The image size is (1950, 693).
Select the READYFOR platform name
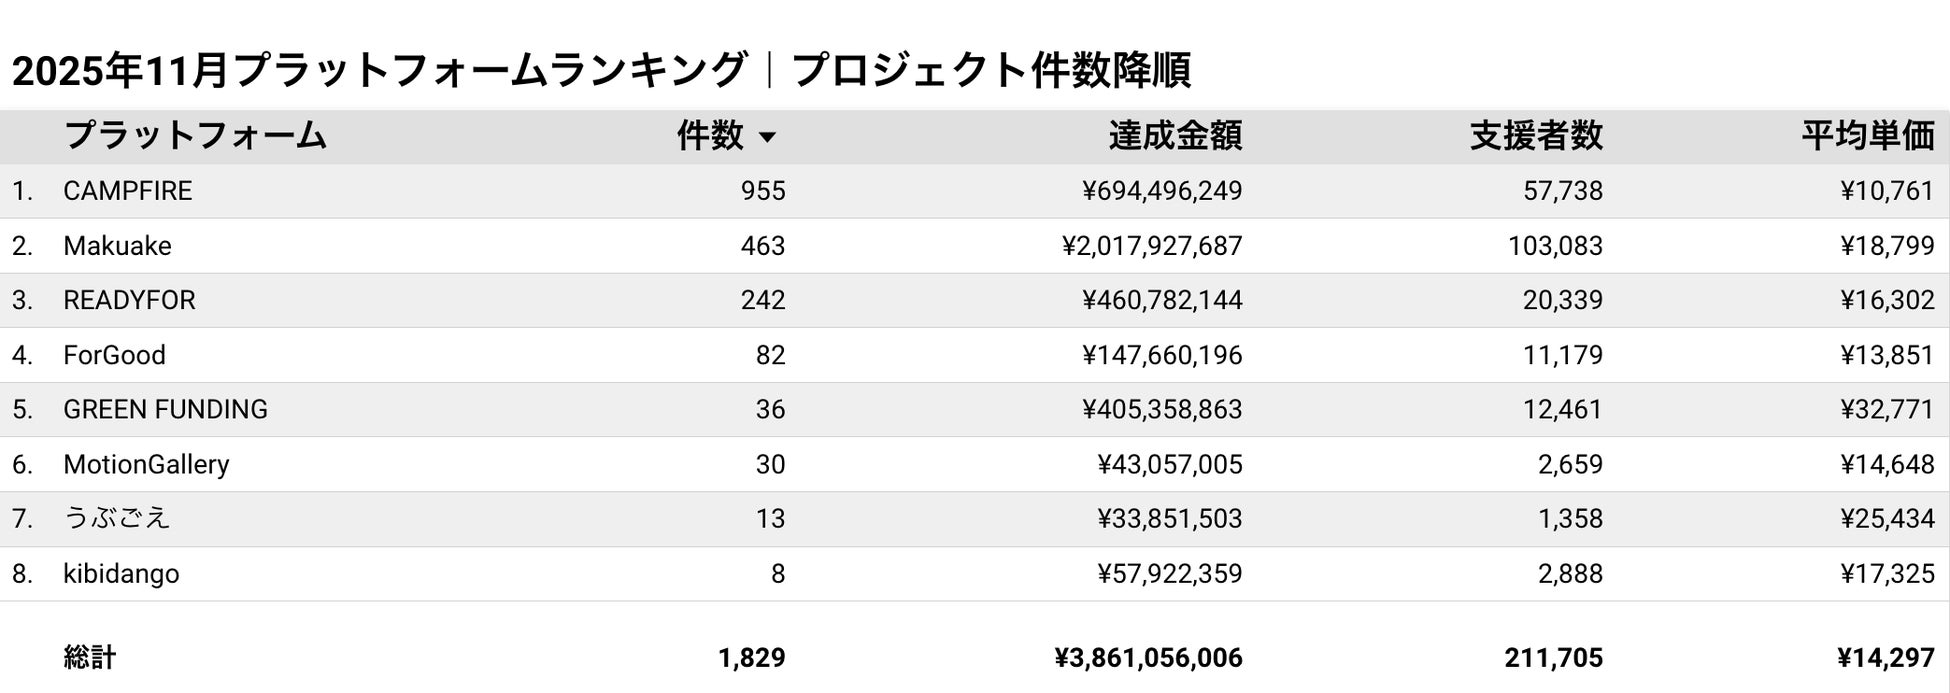point(129,300)
